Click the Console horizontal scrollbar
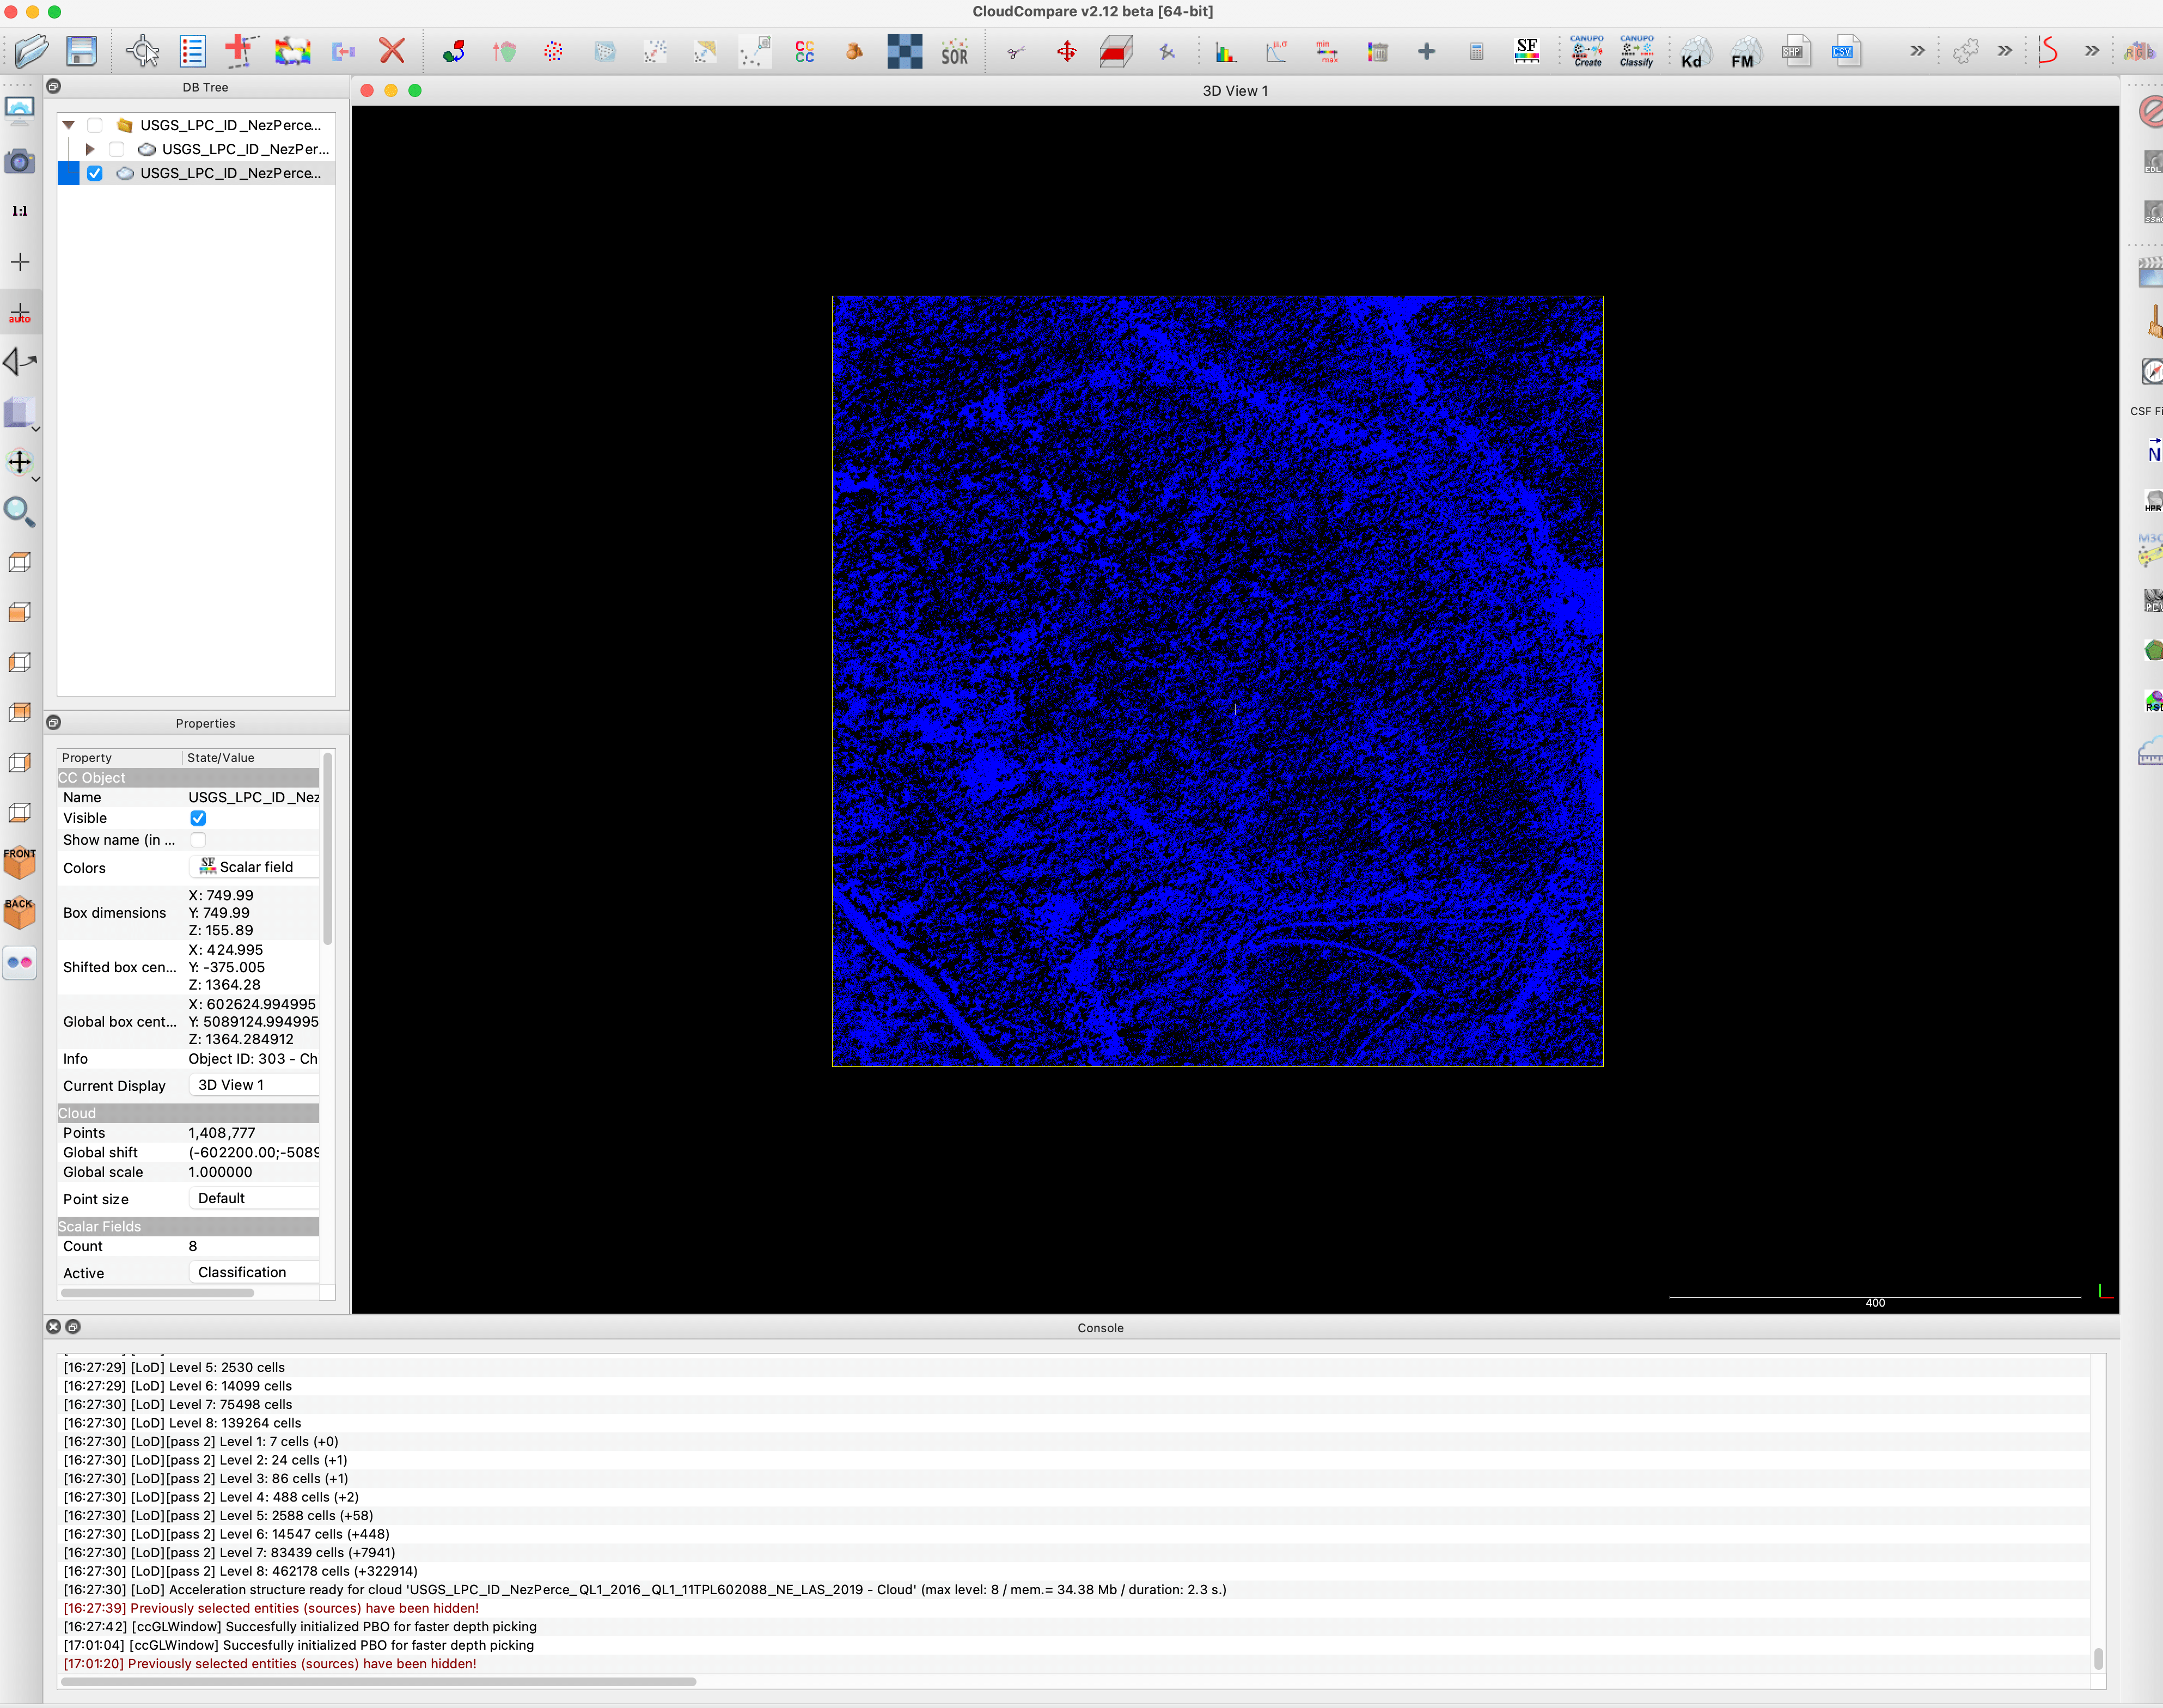This screenshot has width=2163, height=1708. 378,1682
